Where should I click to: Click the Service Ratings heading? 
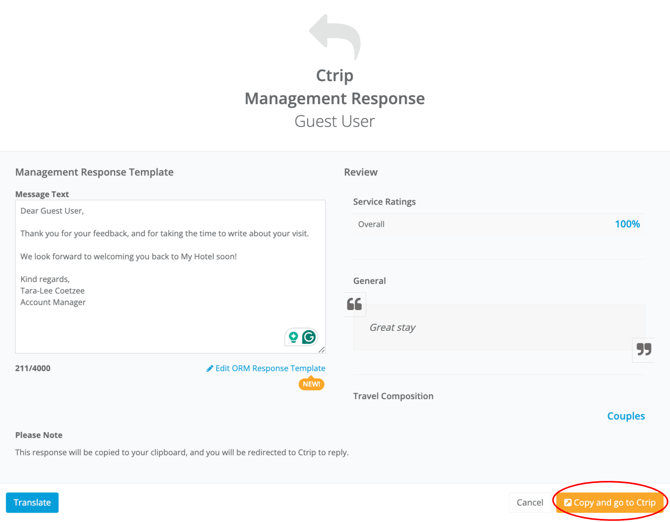384,202
